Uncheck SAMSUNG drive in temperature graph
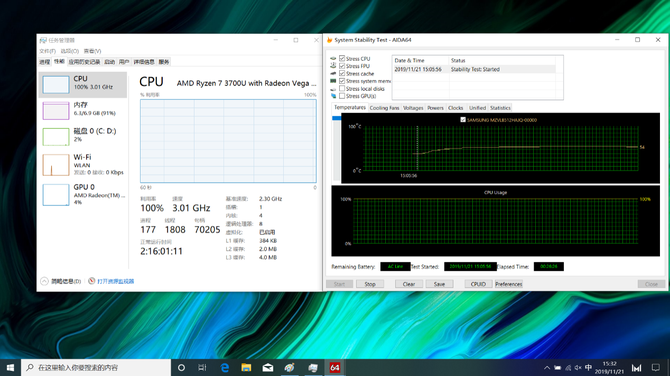 pyautogui.click(x=463, y=120)
